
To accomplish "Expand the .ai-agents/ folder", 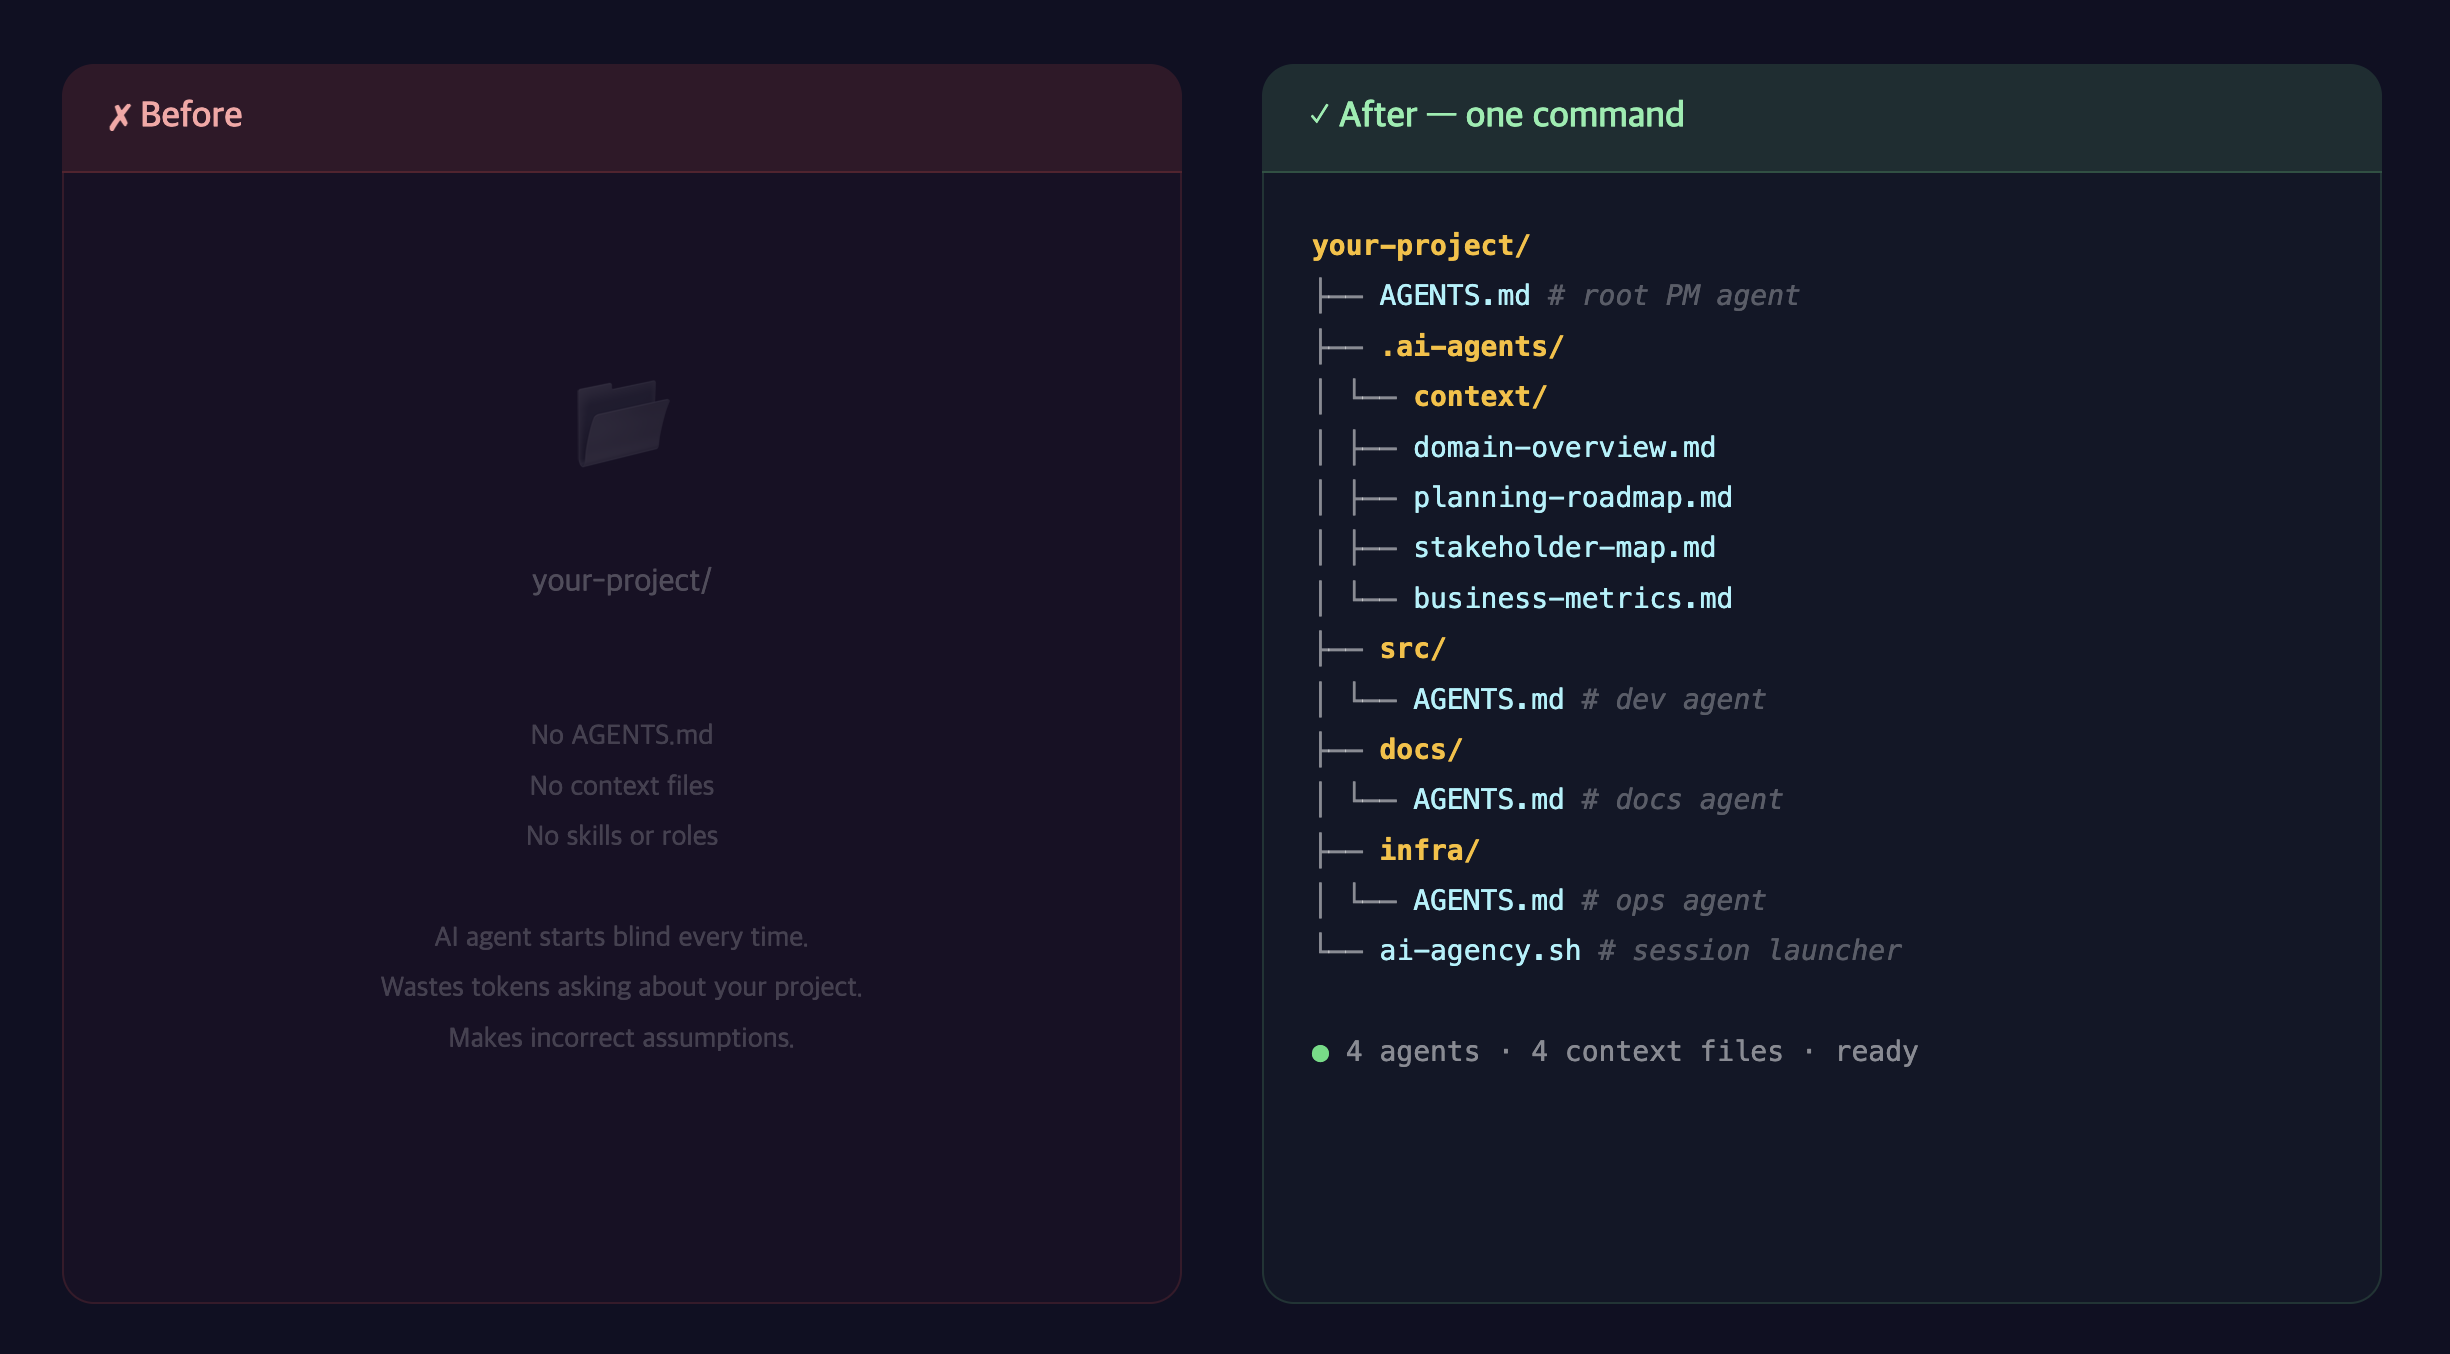I will [1470, 347].
